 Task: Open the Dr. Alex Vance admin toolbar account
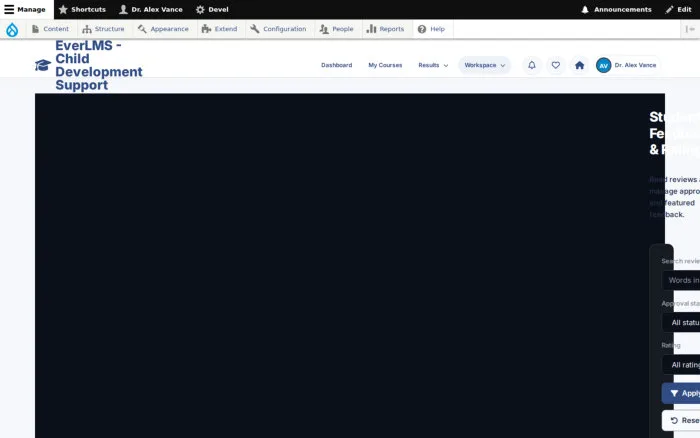[151, 9]
